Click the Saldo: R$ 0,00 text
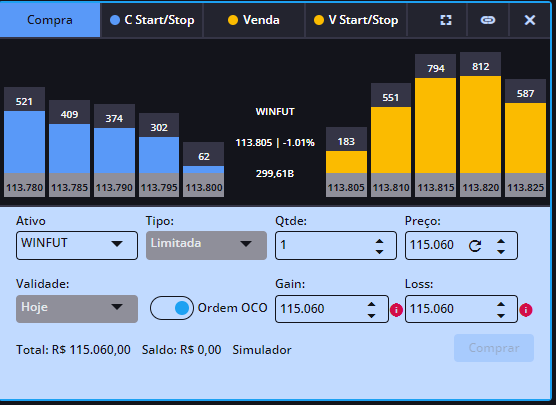 (182, 350)
